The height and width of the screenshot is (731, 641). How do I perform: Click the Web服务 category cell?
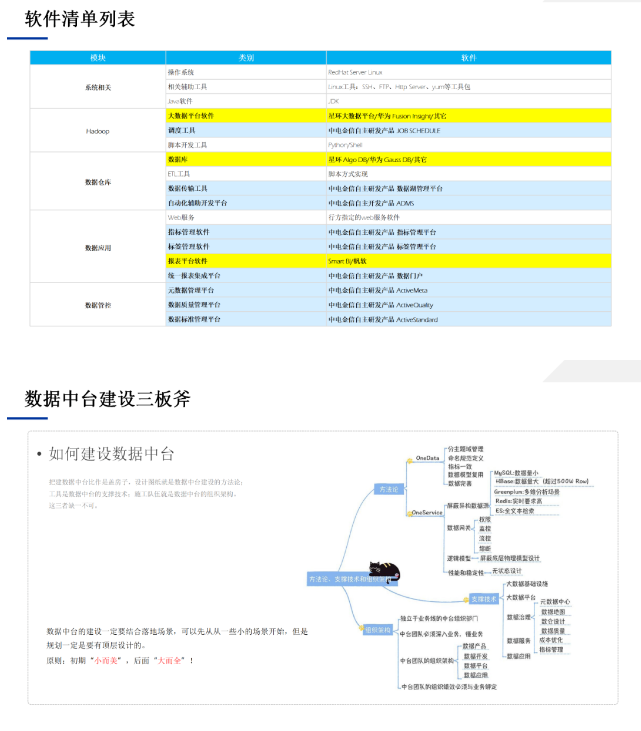pos(246,217)
